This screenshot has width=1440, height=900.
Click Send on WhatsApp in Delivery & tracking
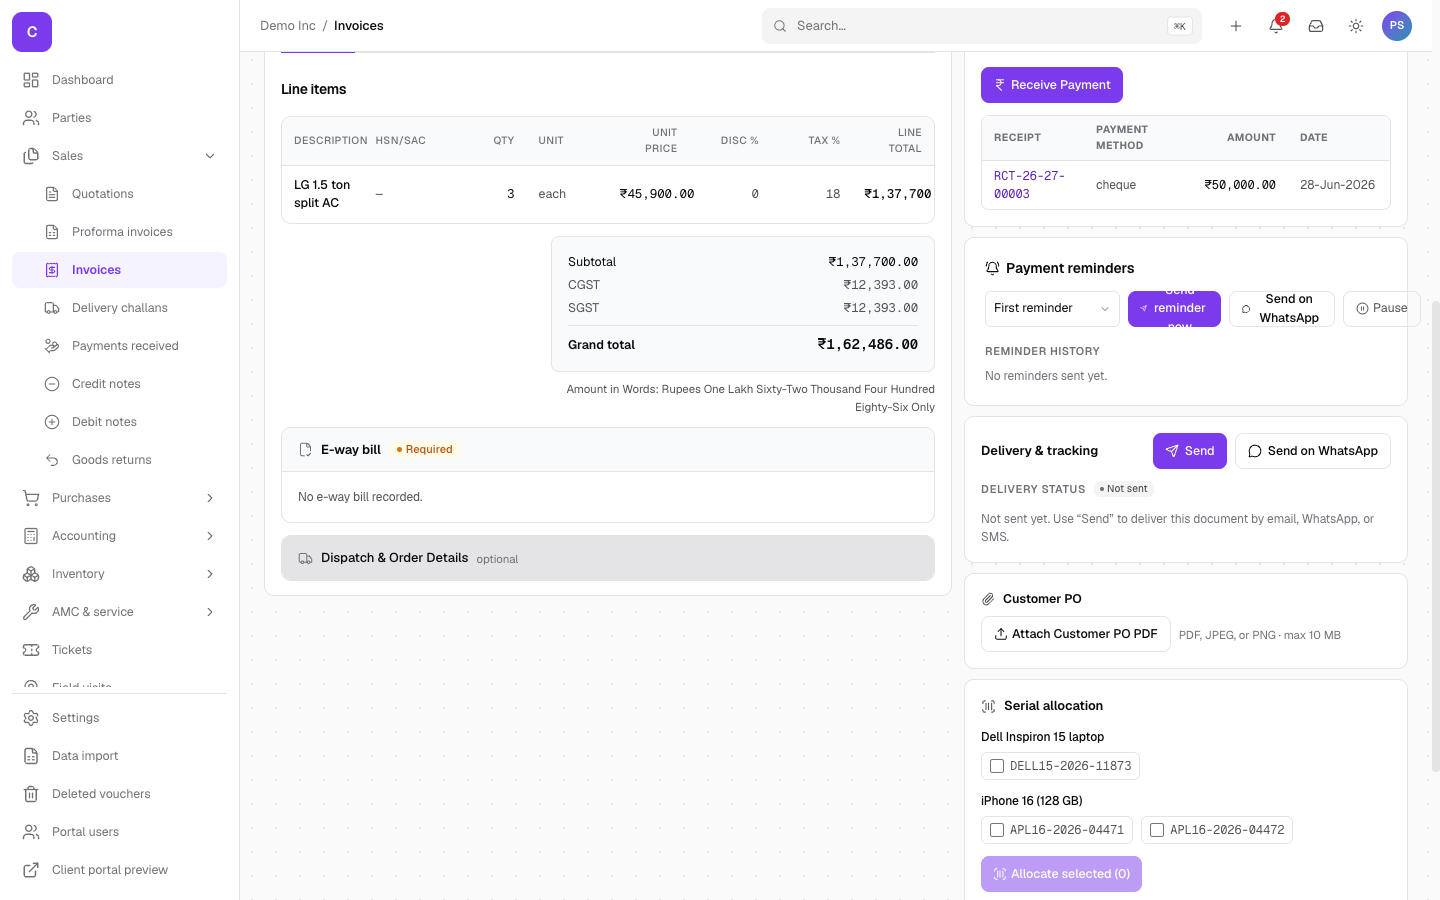(x=1313, y=451)
